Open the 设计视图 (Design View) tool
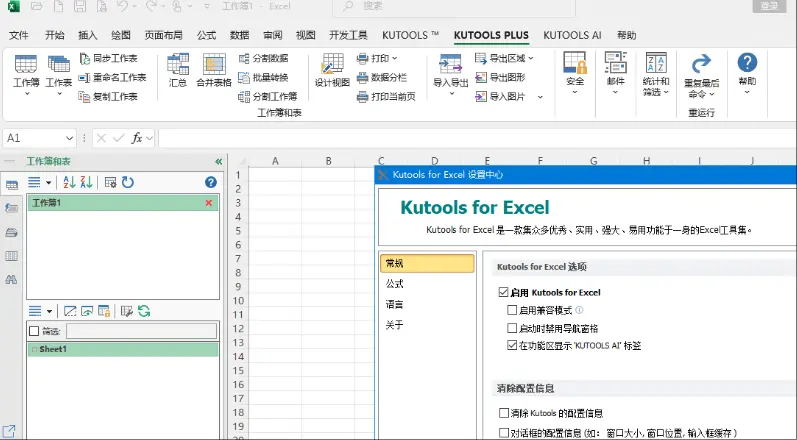797x440 pixels. click(332, 71)
